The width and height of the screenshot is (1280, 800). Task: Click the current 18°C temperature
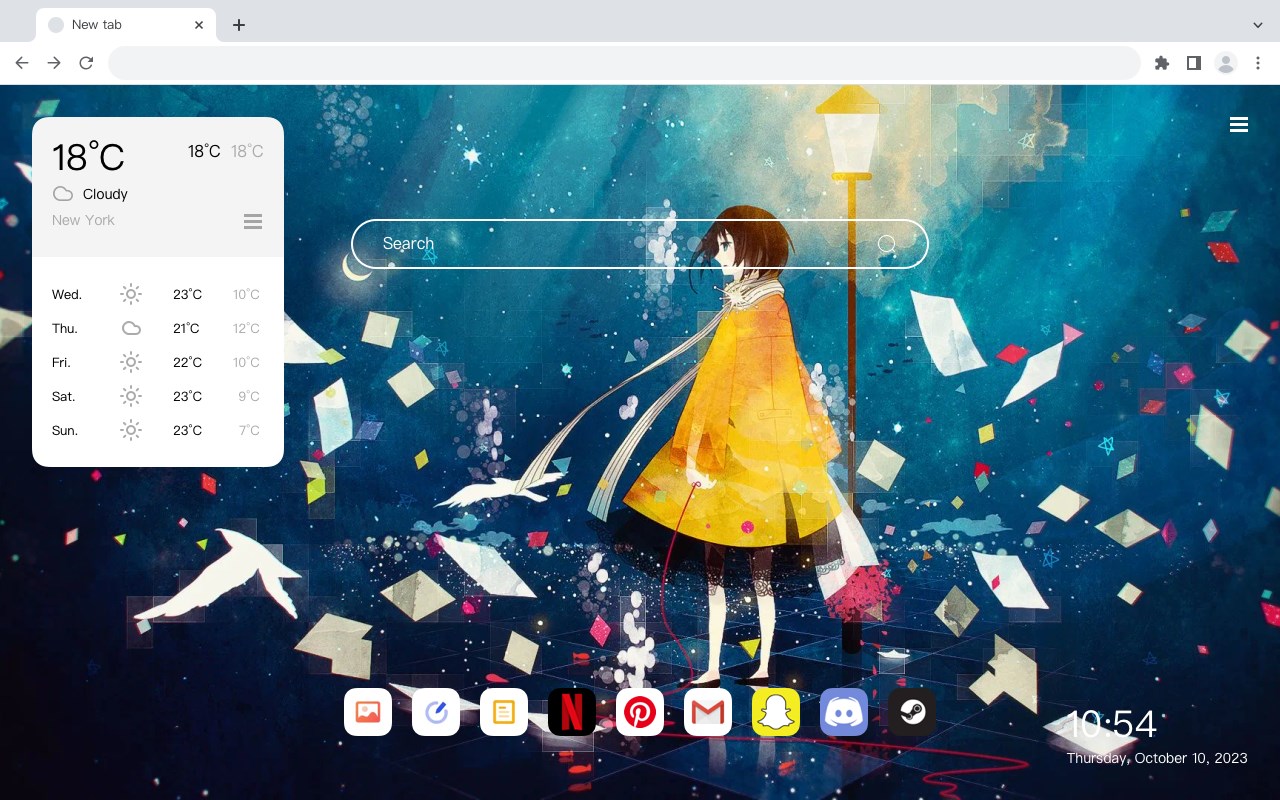[88, 157]
